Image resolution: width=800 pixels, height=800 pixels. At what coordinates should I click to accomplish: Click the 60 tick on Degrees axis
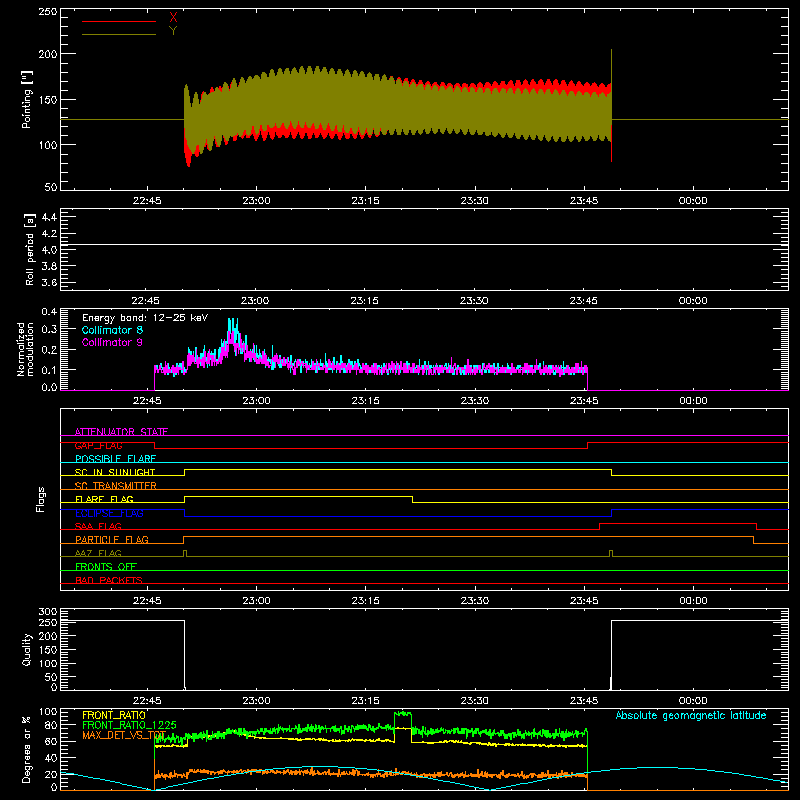(51, 741)
